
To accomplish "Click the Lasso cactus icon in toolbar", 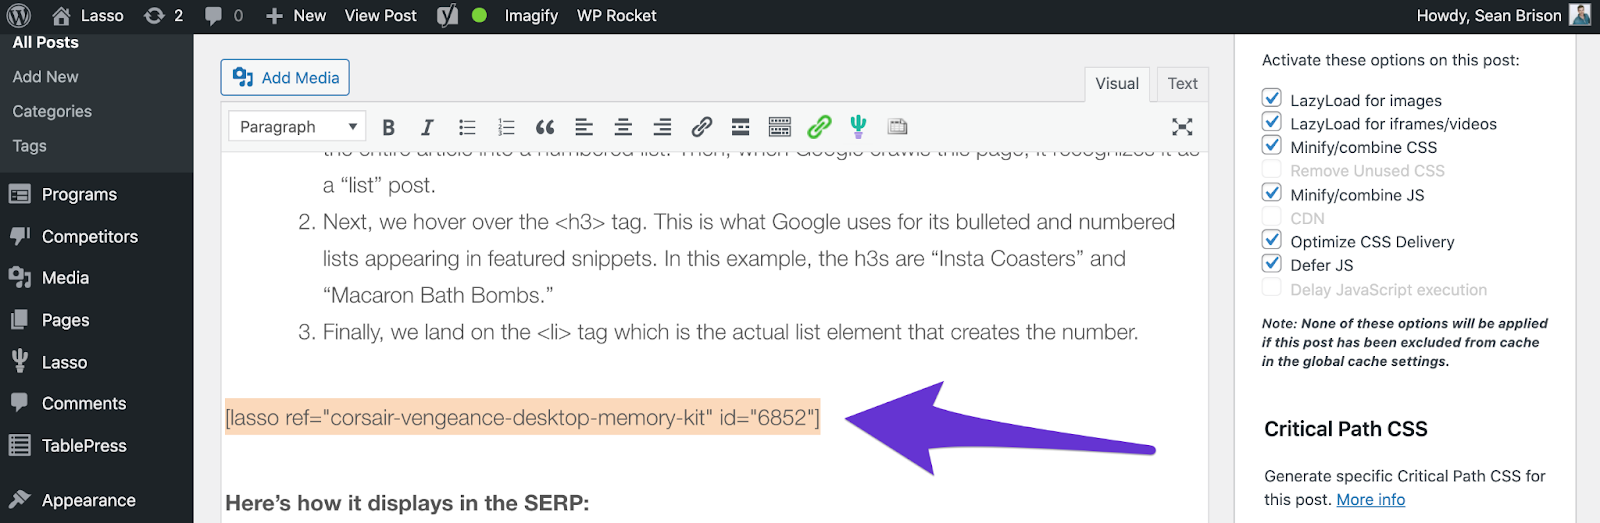I will [858, 126].
